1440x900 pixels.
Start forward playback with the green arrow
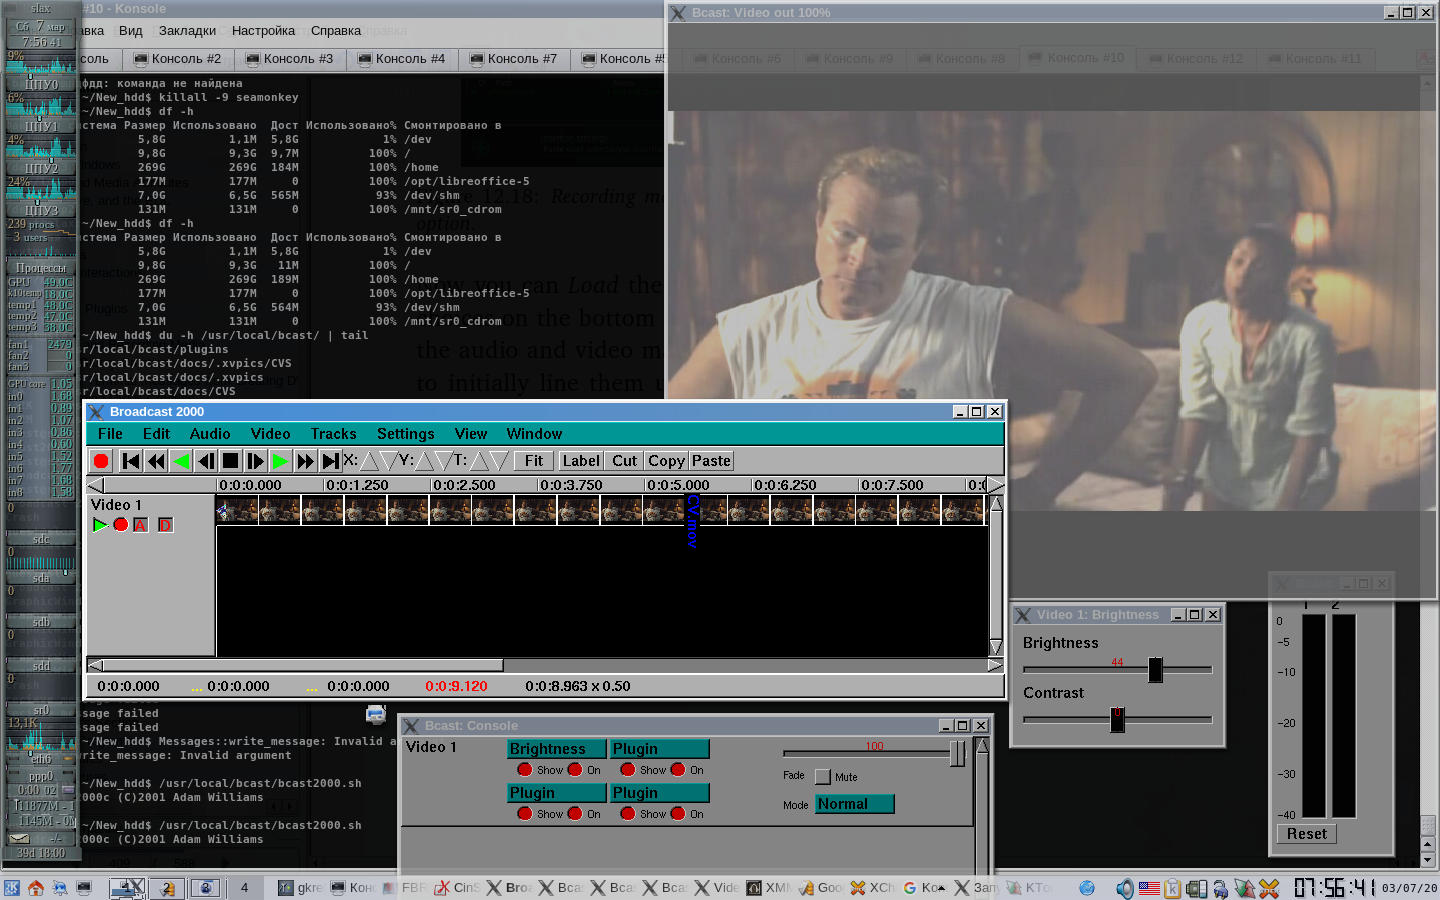pyautogui.click(x=281, y=461)
